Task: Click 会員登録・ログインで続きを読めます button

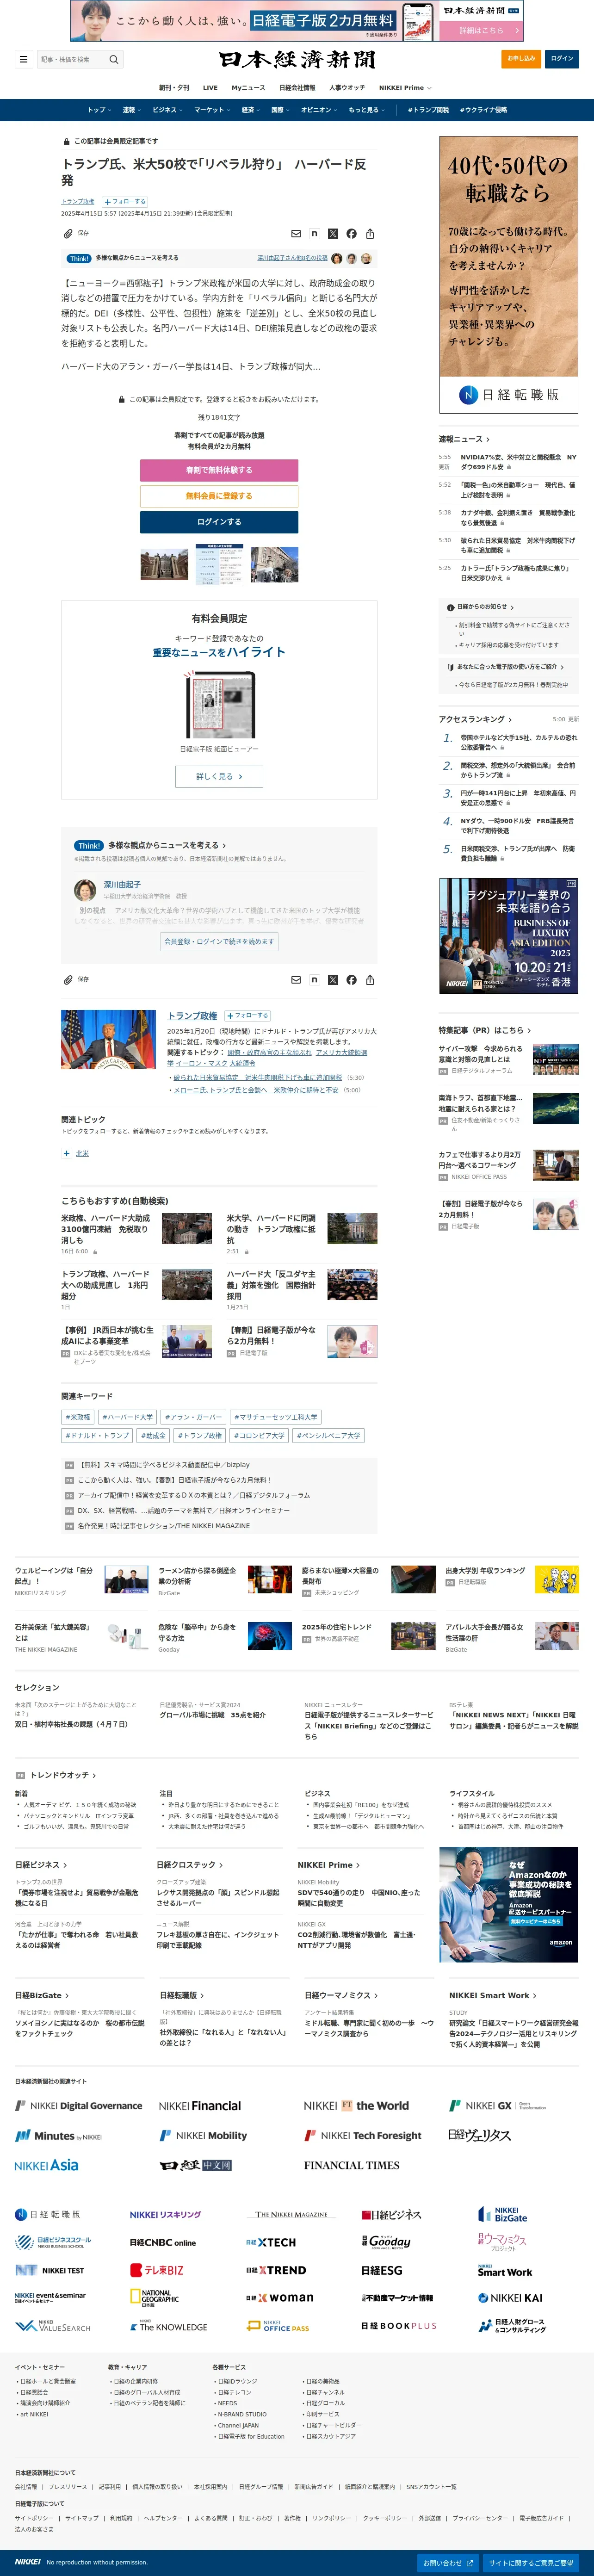Action: click(219, 941)
